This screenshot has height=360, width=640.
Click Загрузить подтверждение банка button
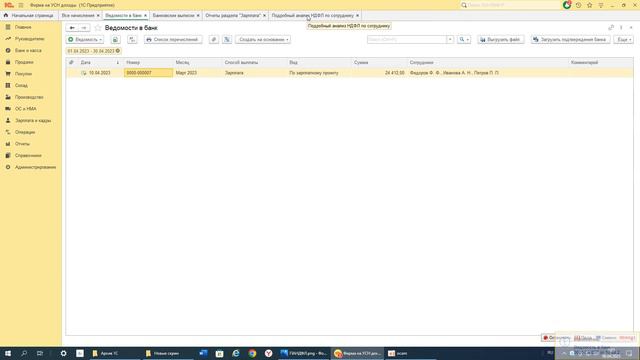[x=571, y=40]
